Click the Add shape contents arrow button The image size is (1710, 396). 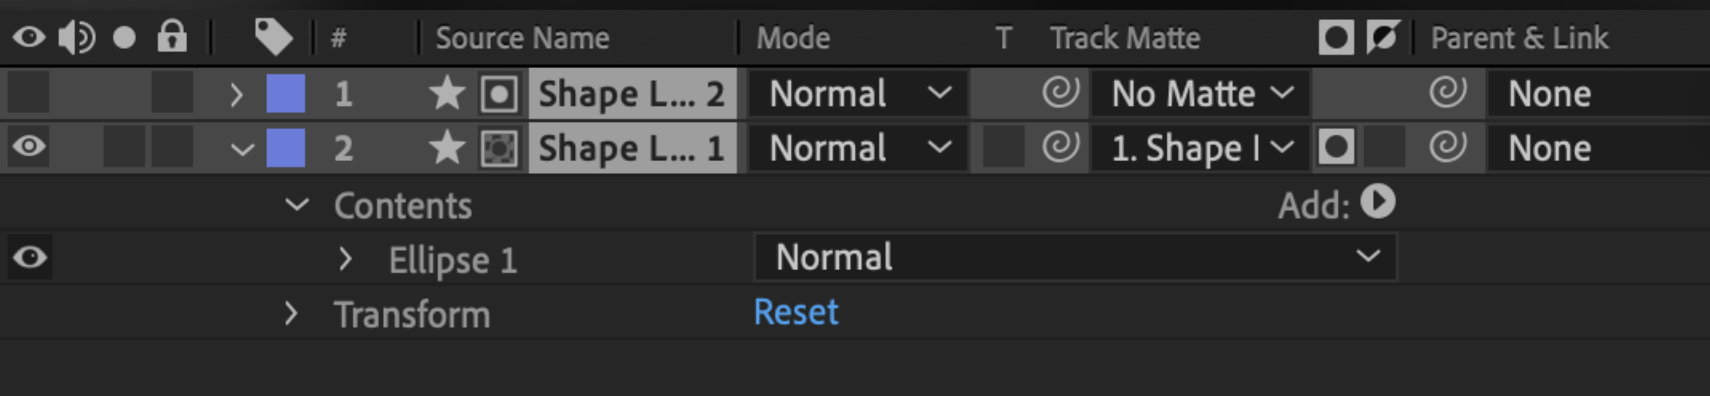(1378, 202)
